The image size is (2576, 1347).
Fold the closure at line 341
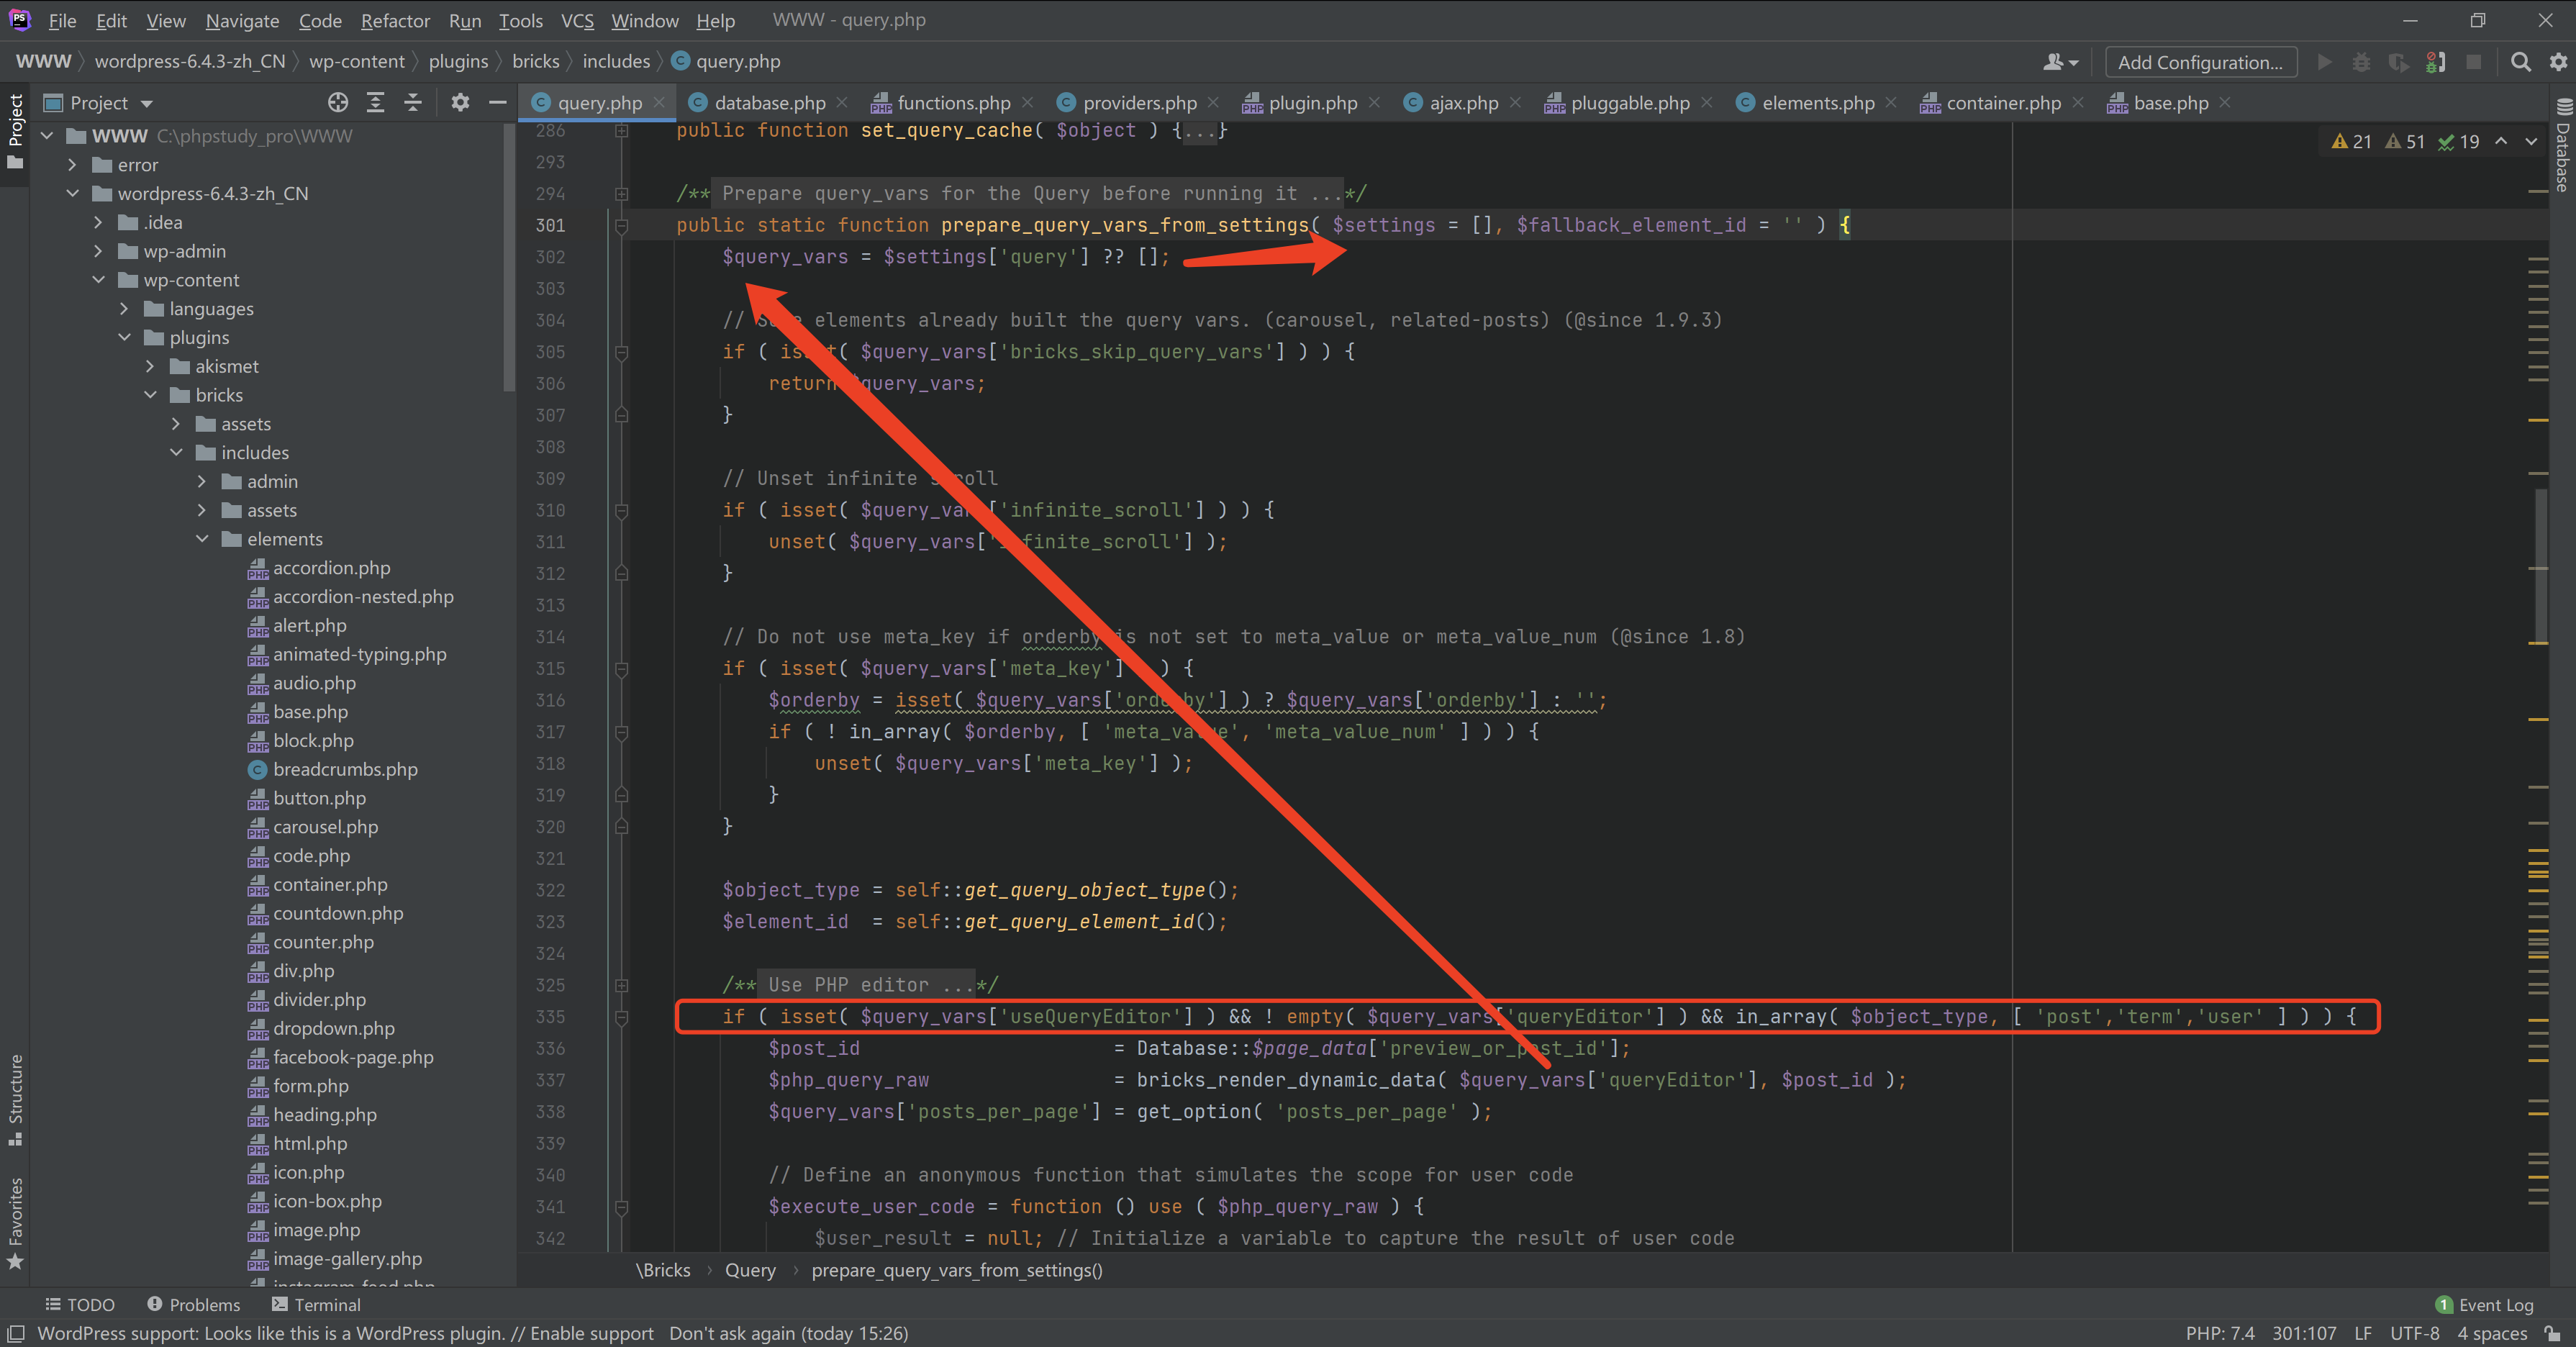621,1207
